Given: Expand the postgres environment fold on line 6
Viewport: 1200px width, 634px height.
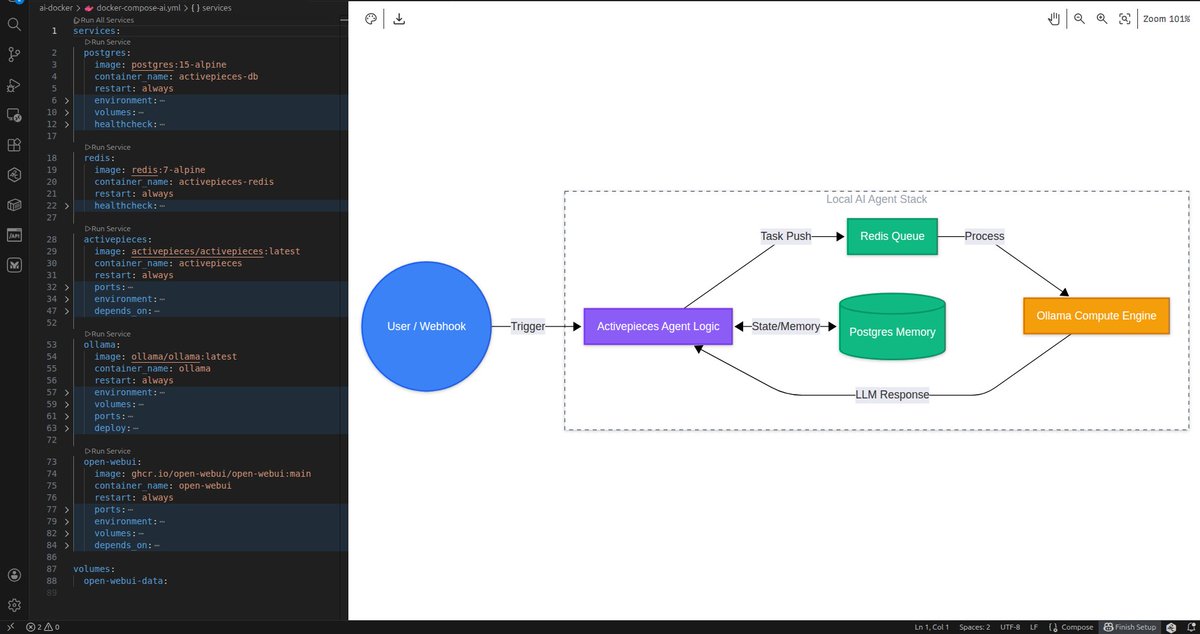Looking at the screenshot, I should tap(67, 100).
